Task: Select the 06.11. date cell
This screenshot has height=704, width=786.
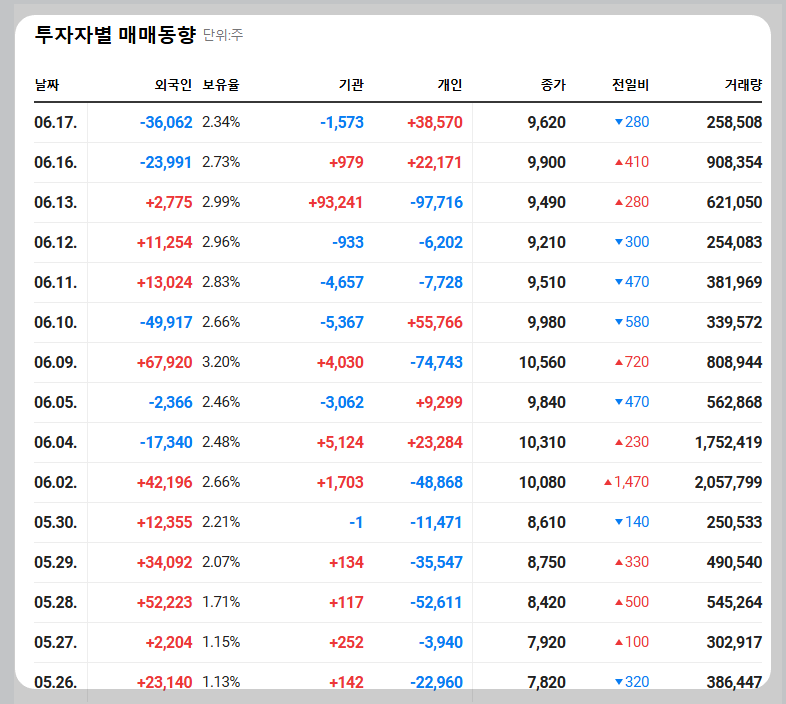Action: pos(56,283)
